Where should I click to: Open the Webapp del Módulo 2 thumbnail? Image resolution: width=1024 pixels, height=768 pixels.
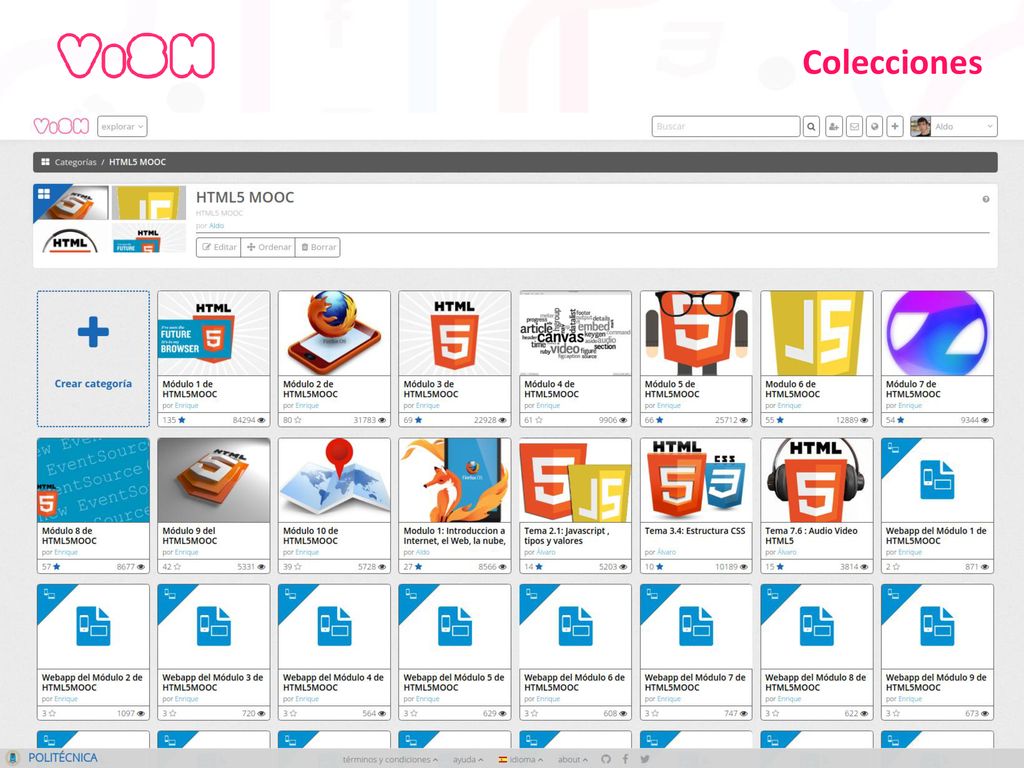[x=93, y=627]
